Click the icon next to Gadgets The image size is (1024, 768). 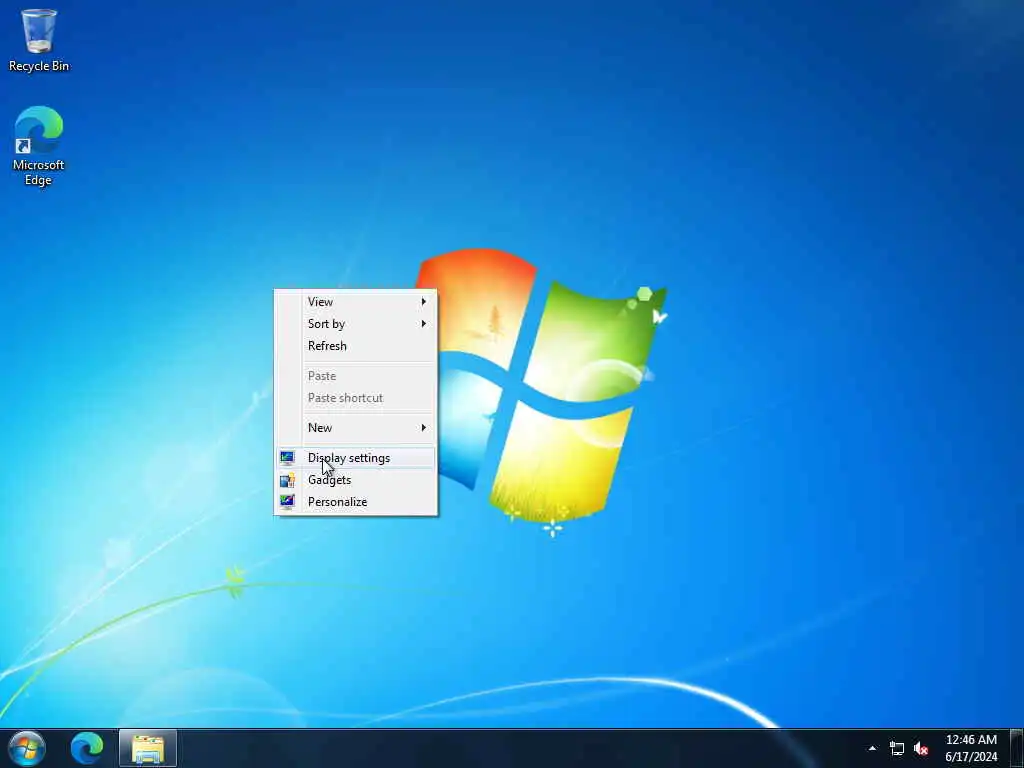click(287, 480)
